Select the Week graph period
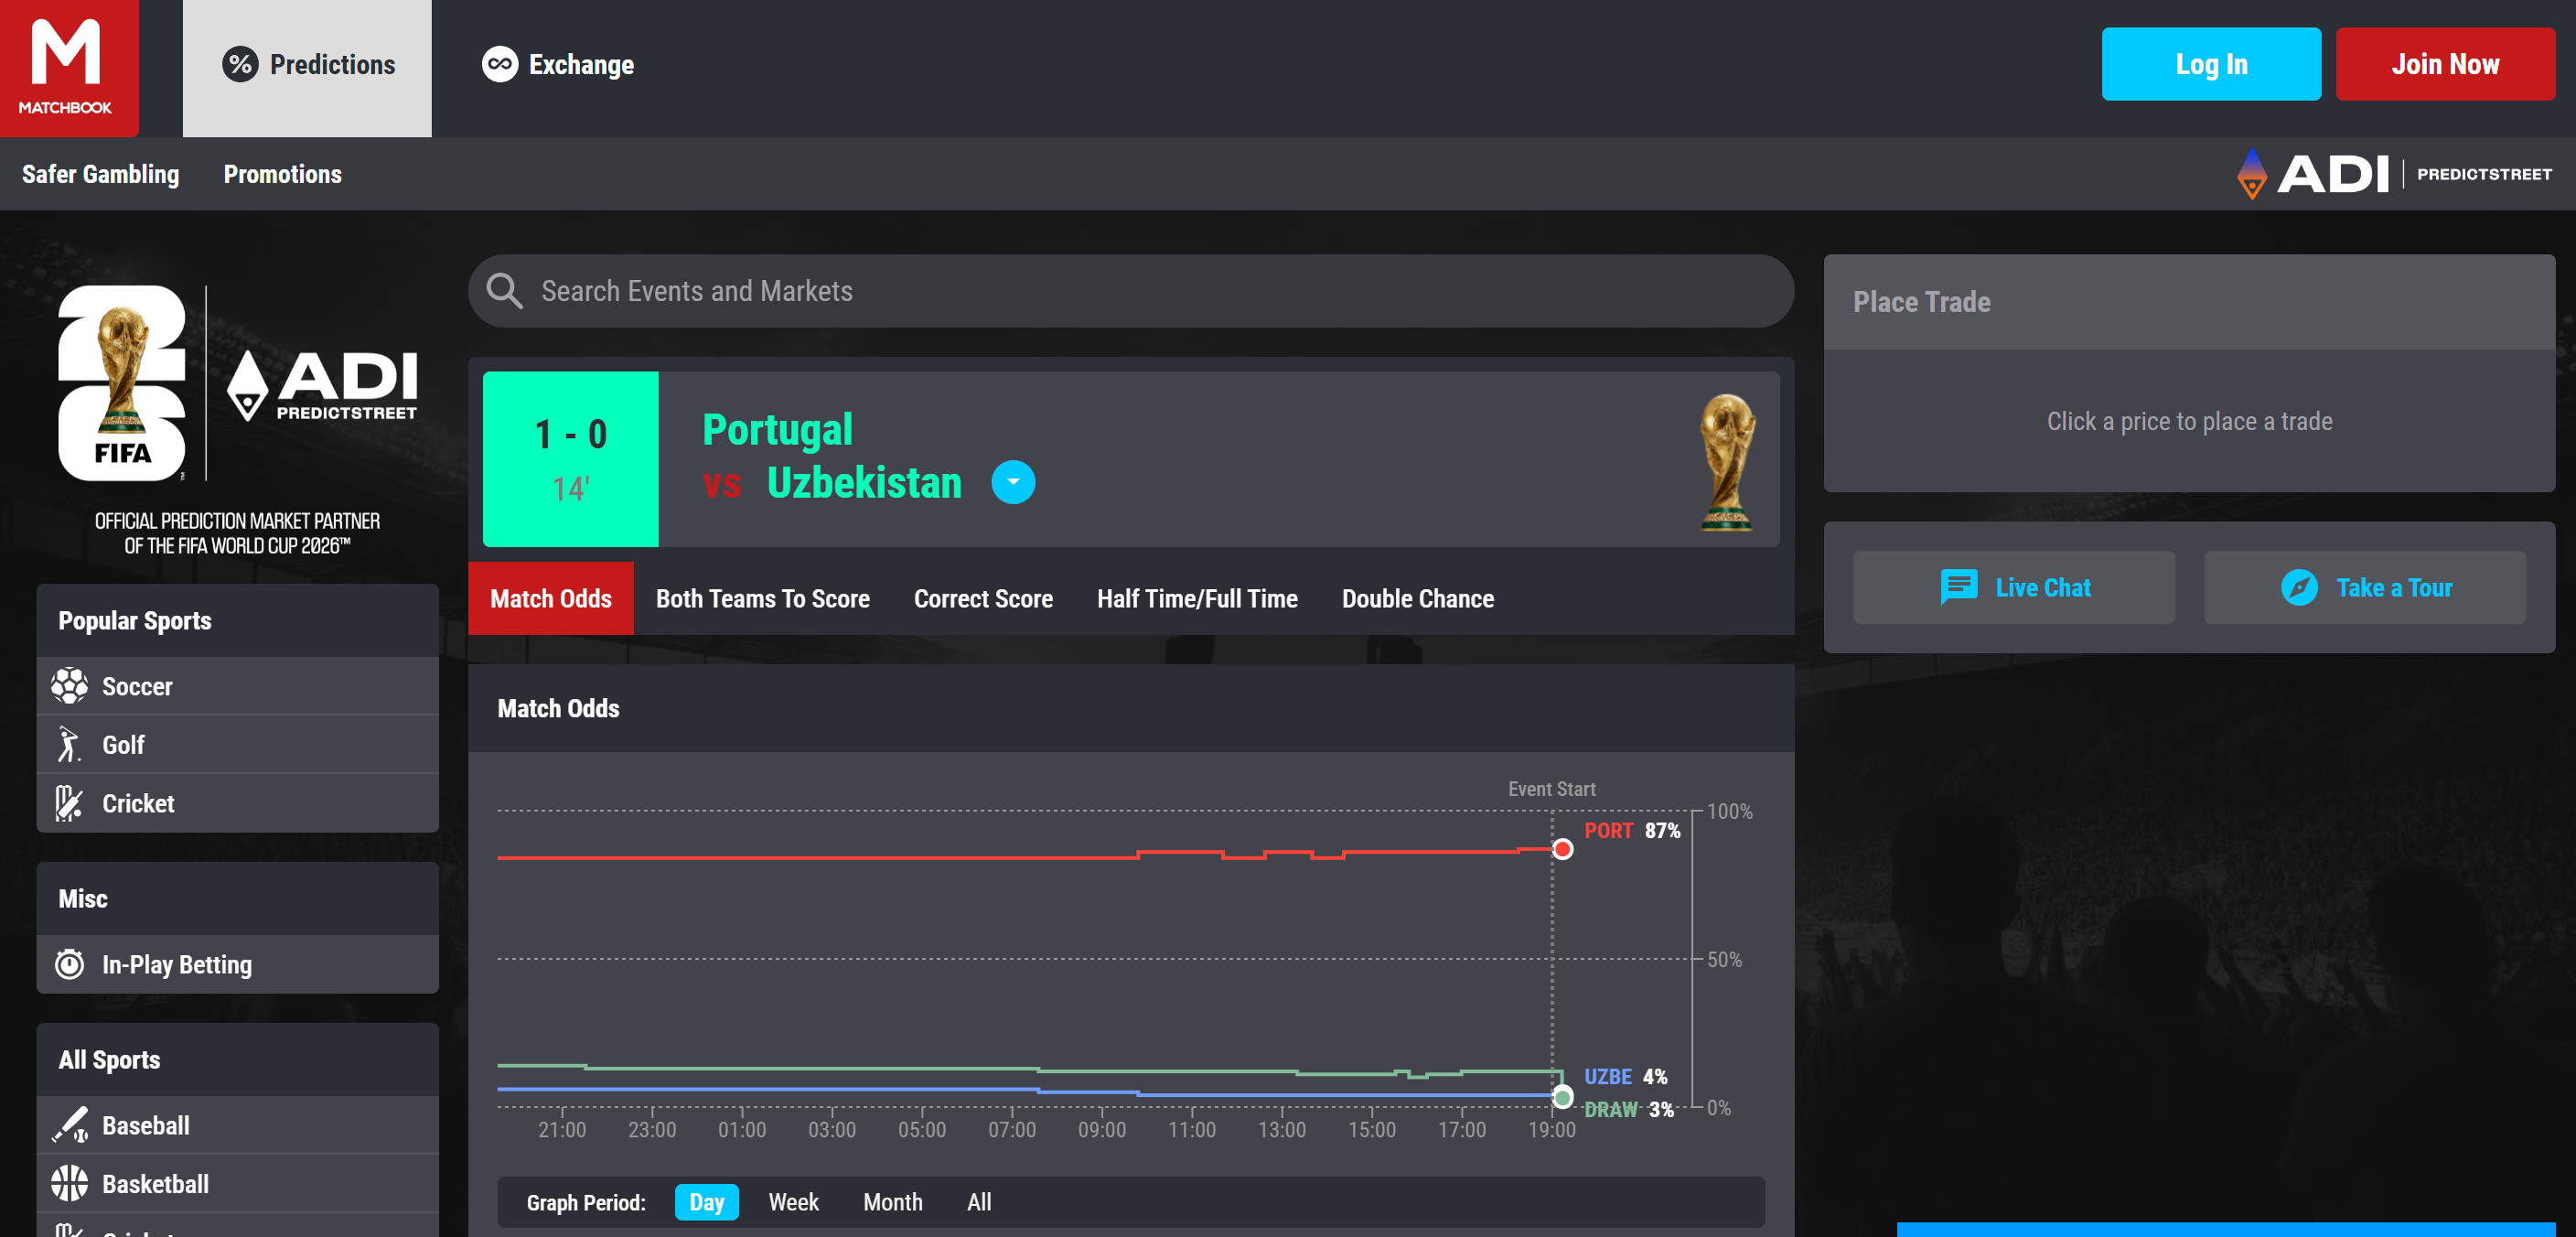This screenshot has height=1237, width=2576. click(793, 1202)
